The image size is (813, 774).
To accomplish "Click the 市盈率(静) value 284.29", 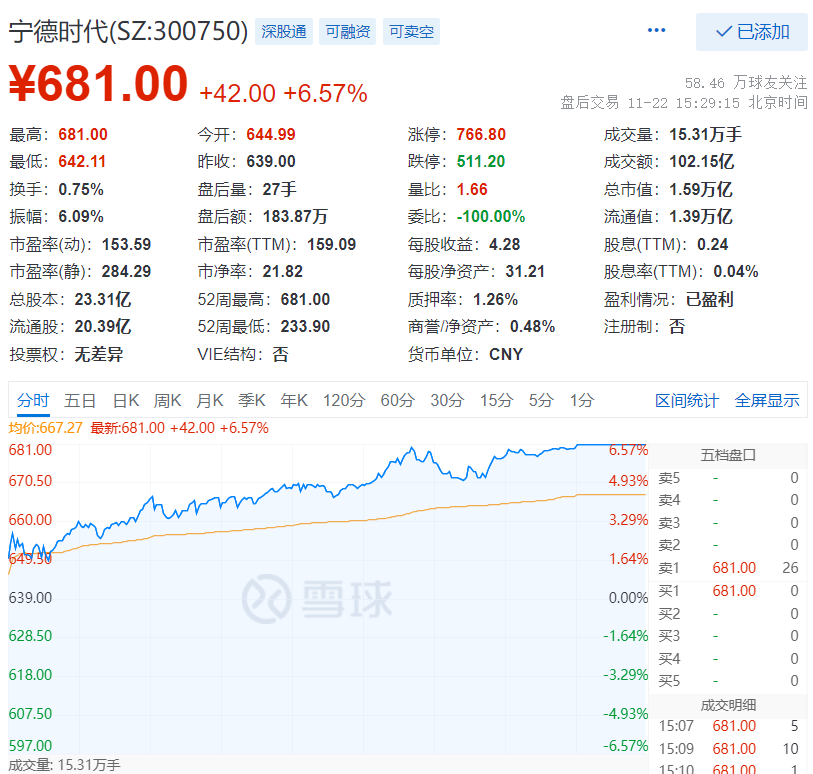I will point(127,272).
